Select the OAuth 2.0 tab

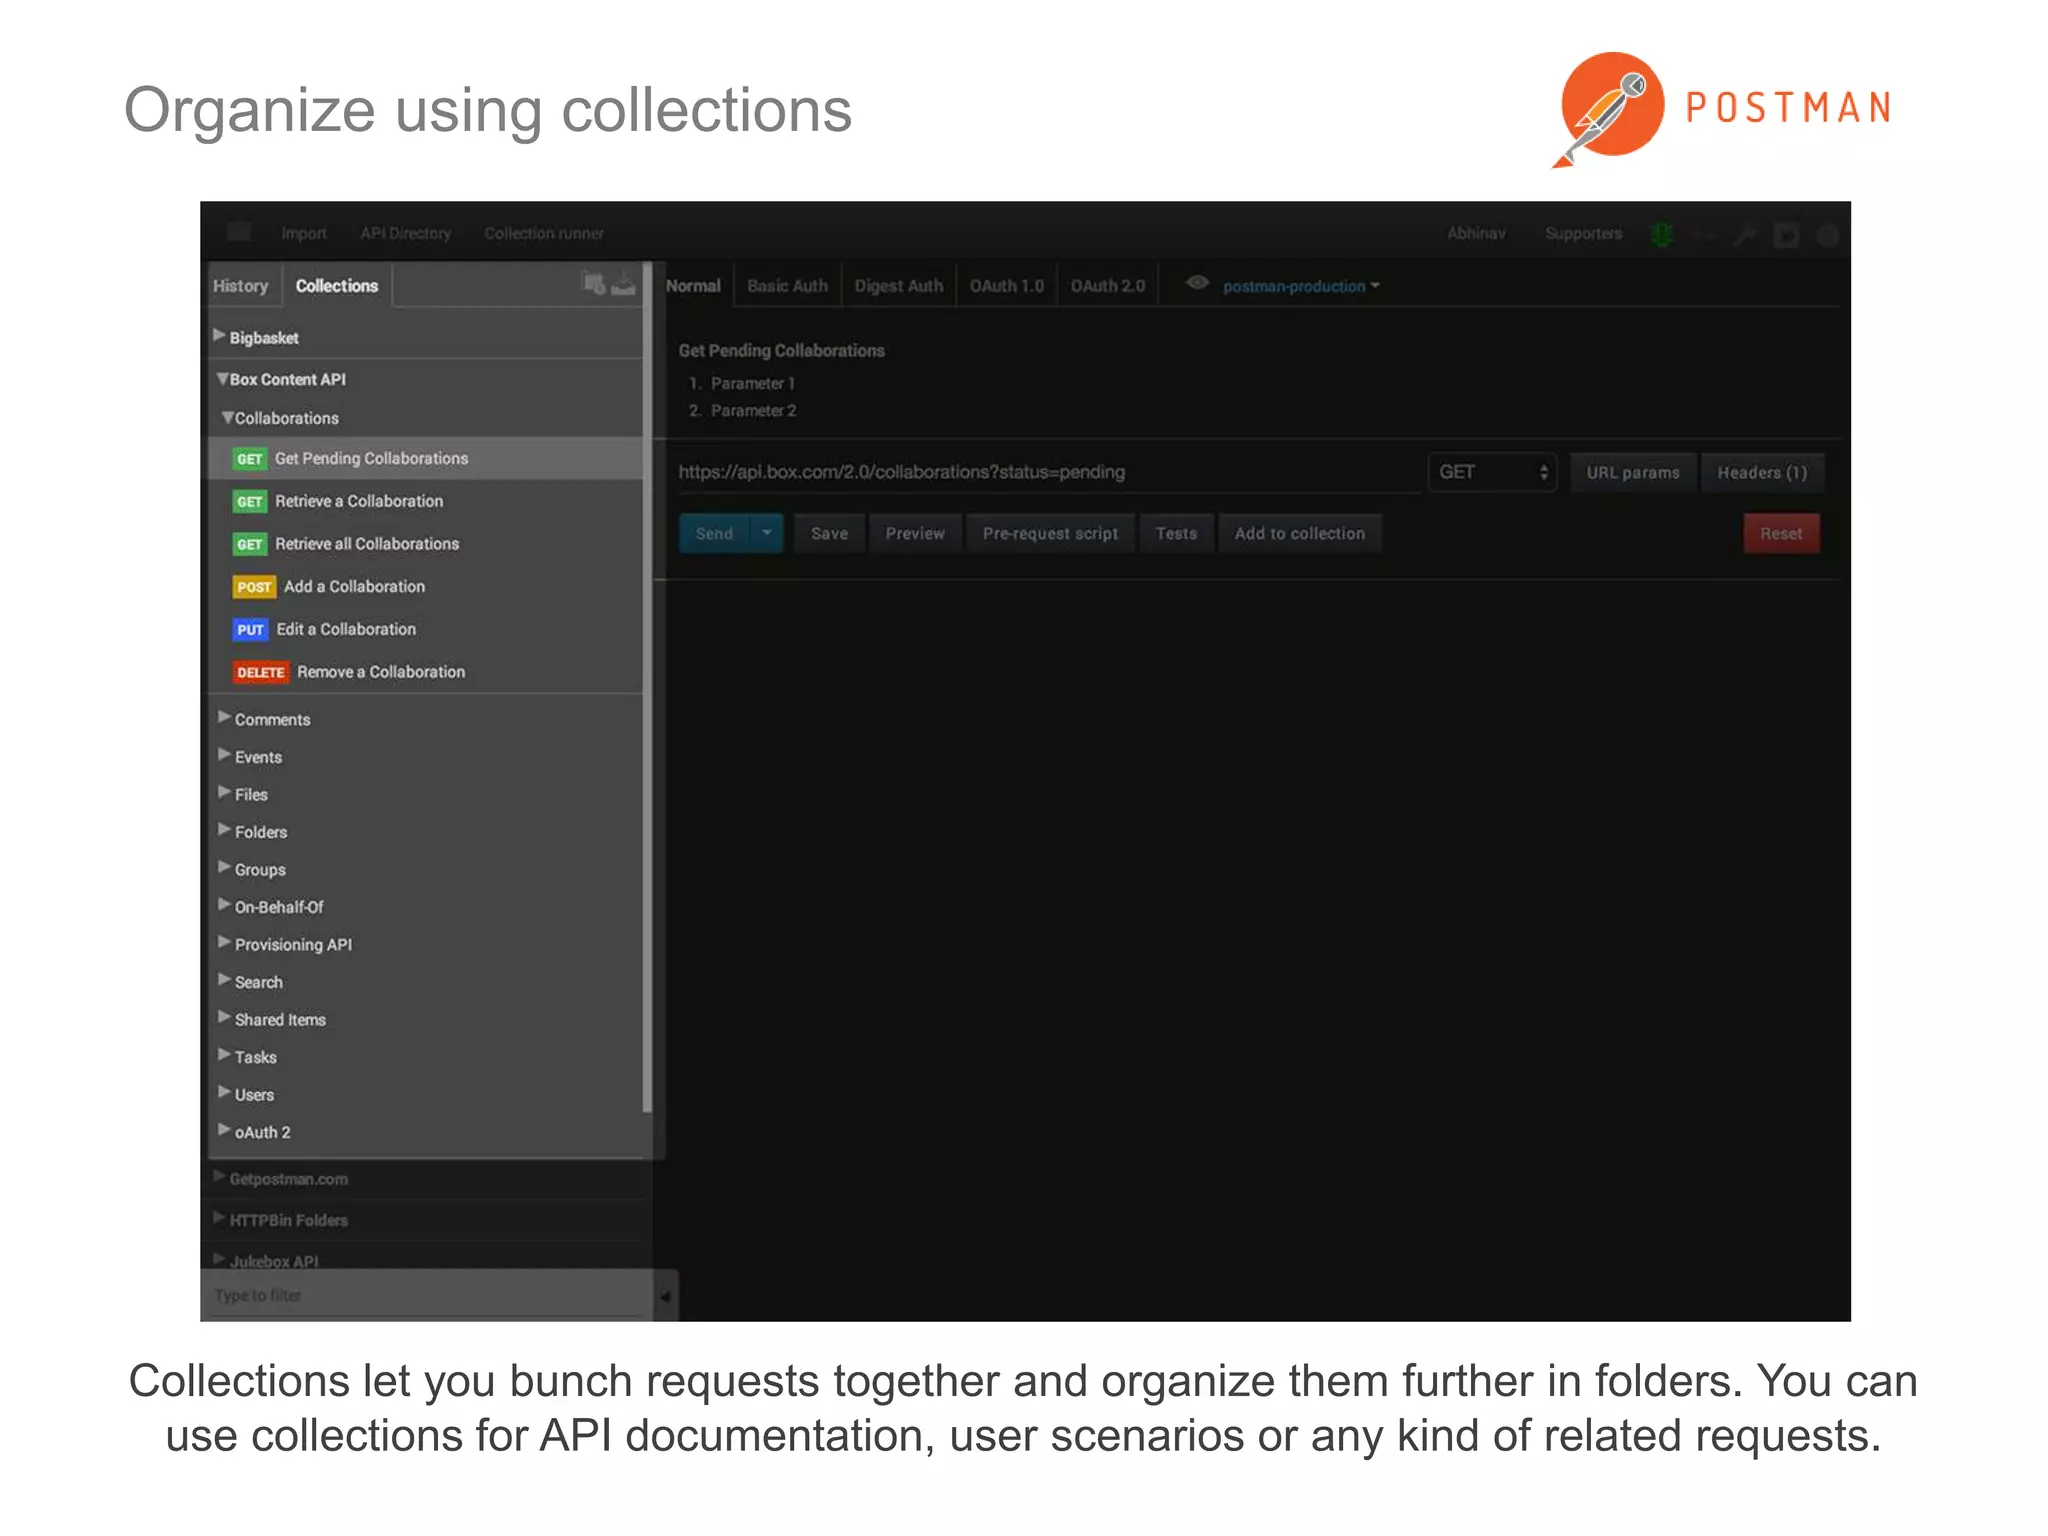coord(1108,286)
